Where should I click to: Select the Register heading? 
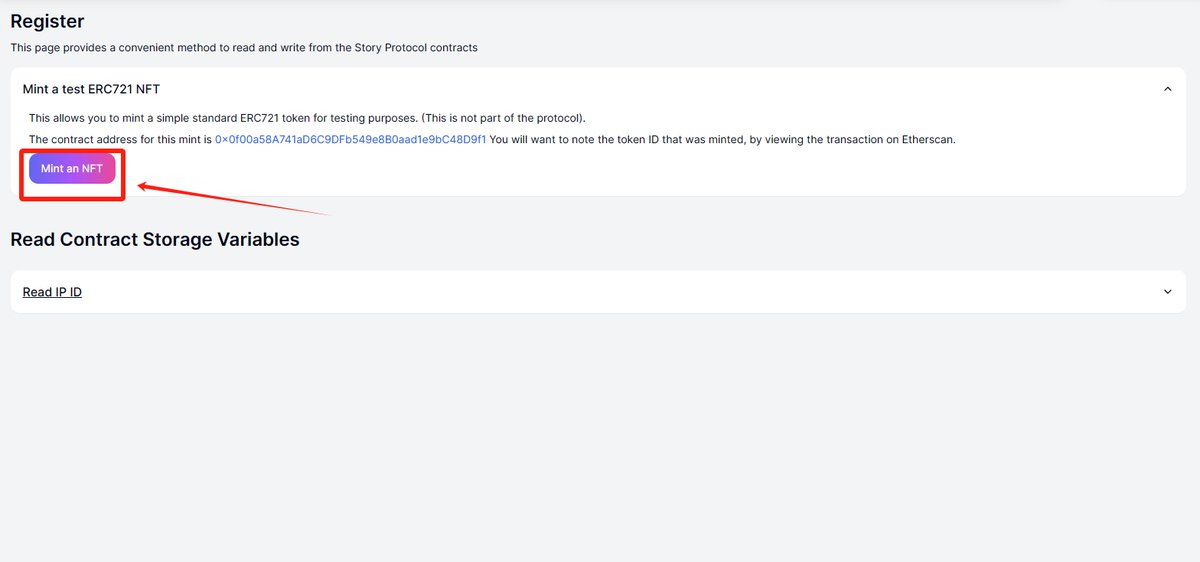pyautogui.click(x=47, y=21)
